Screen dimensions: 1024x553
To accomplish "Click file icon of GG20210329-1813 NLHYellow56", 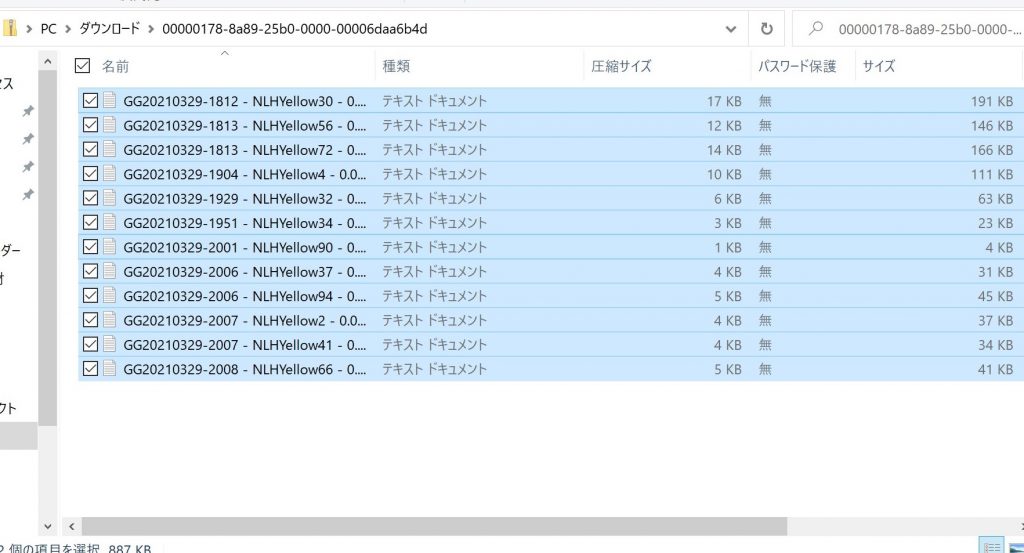I will pos(110,125).
